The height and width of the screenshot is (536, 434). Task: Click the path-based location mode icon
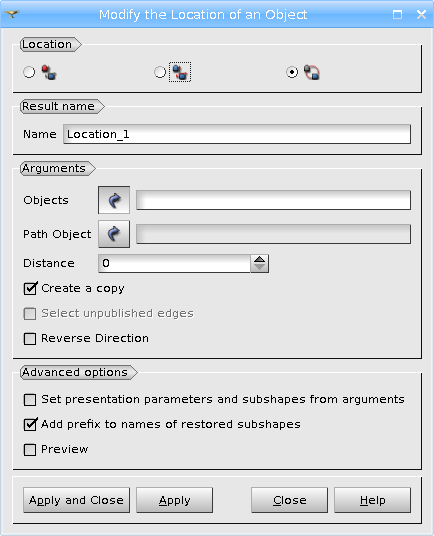click(x=312, y=72)
